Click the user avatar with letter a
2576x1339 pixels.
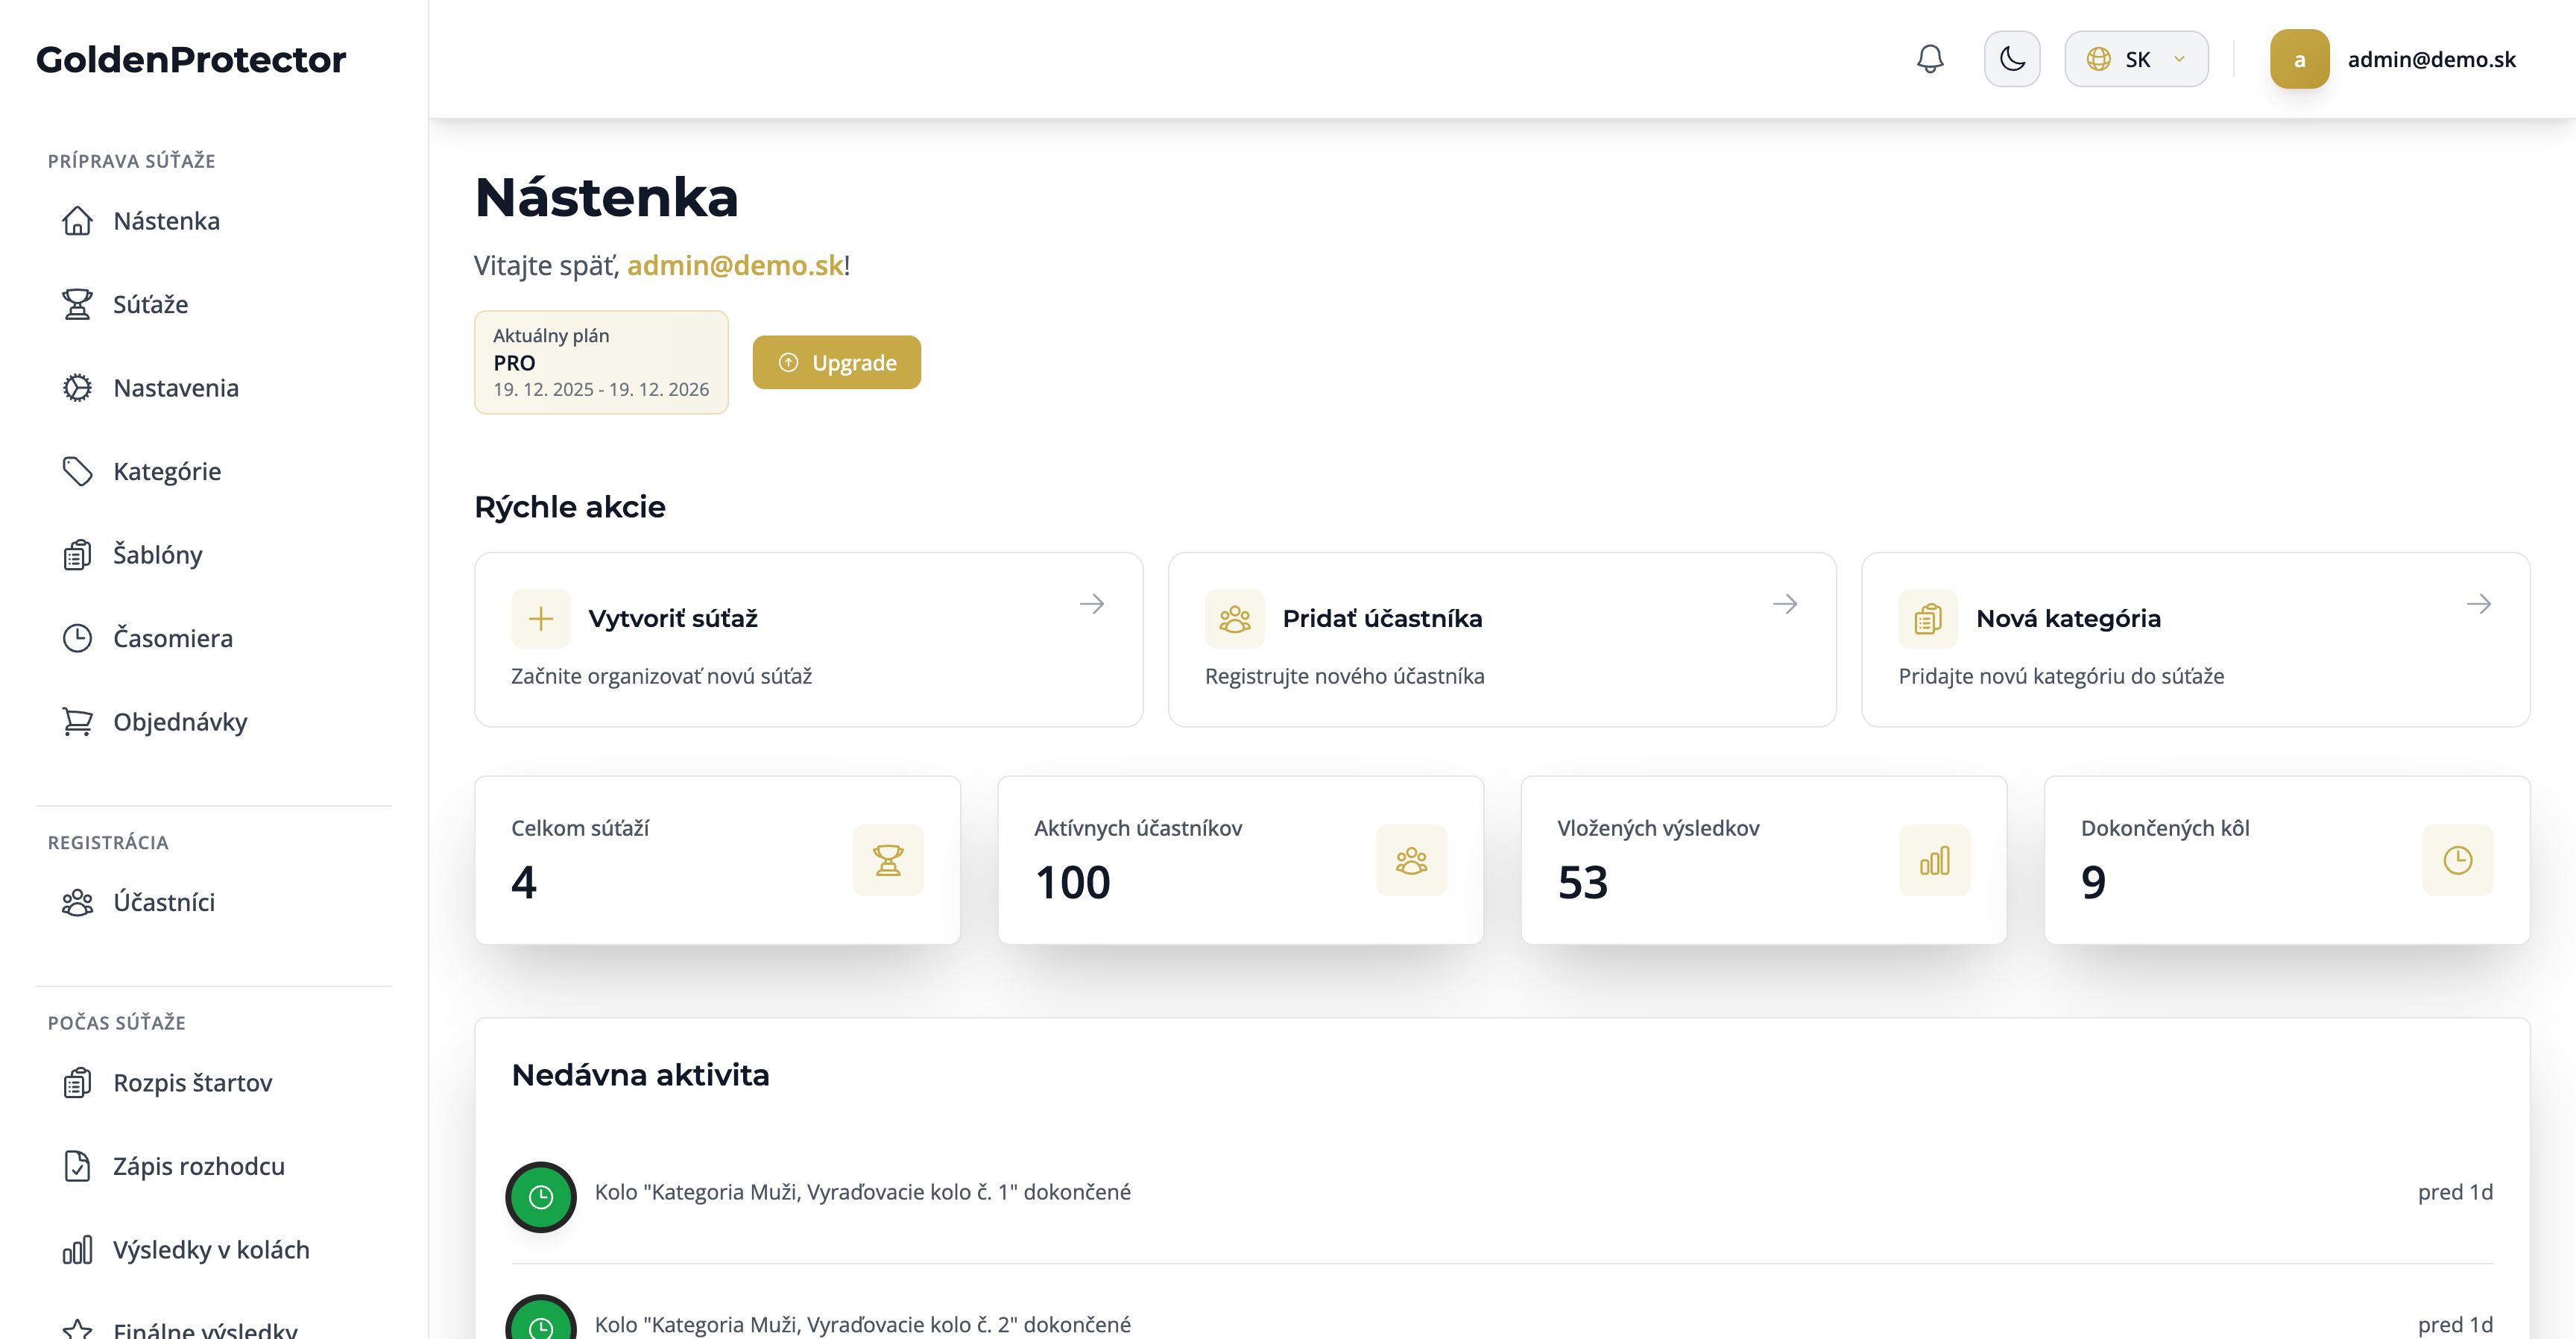click(2298, 59)
